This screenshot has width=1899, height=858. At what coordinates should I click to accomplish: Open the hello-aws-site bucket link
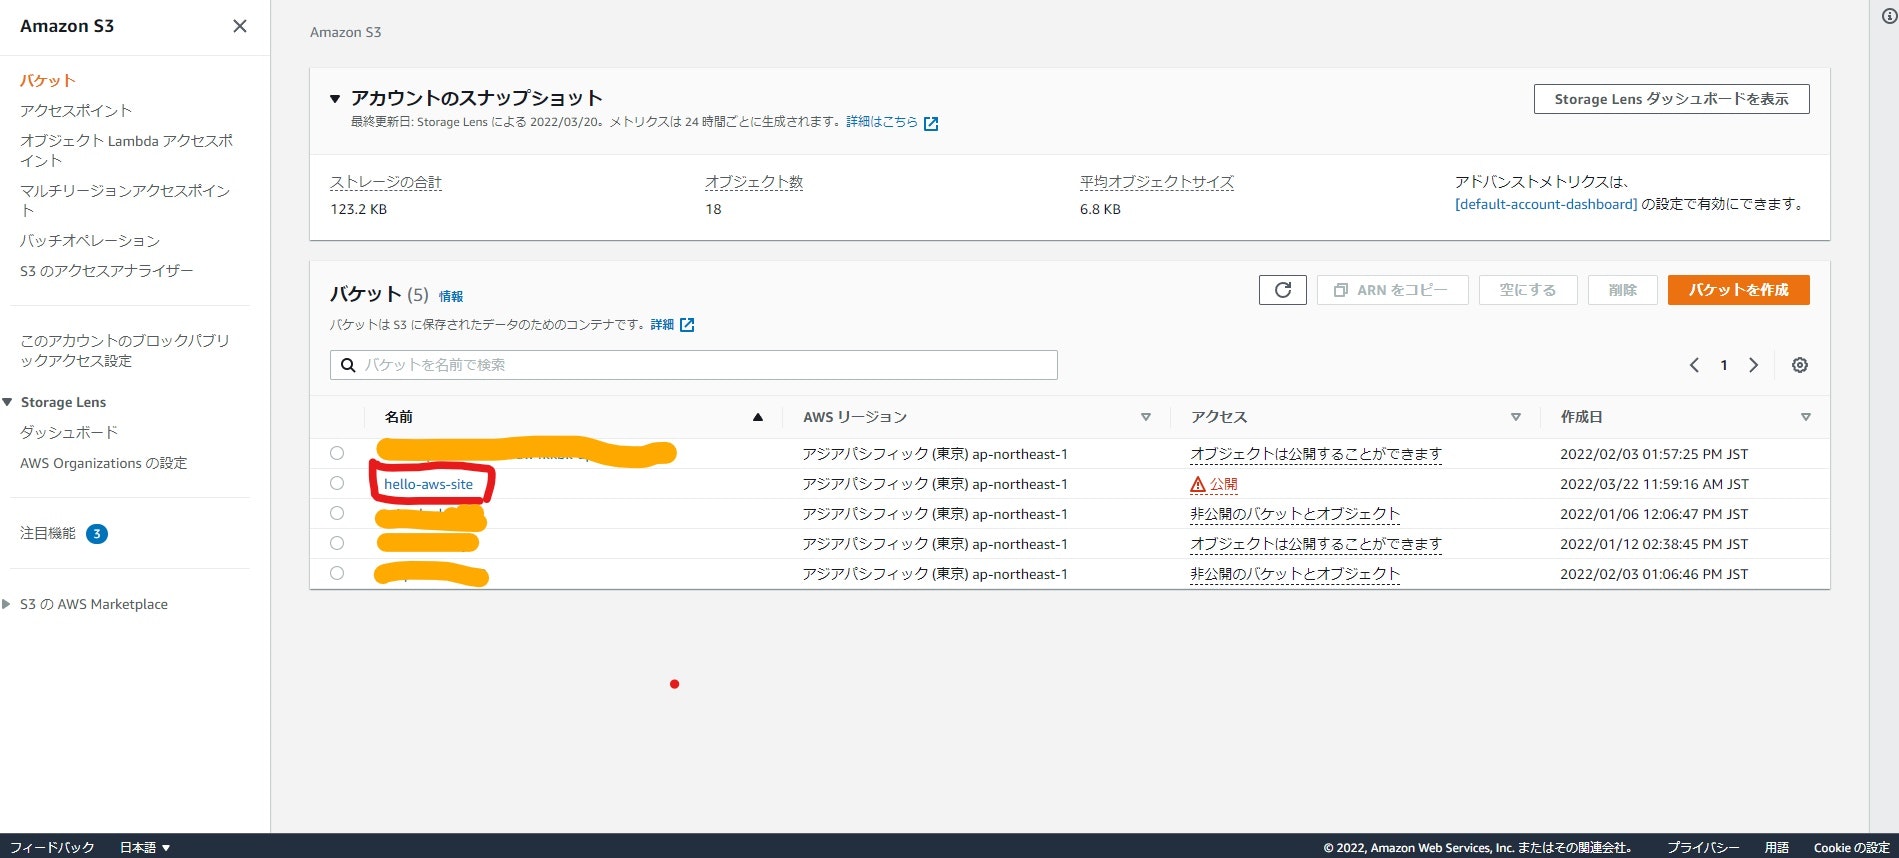[x=428, y=484]
